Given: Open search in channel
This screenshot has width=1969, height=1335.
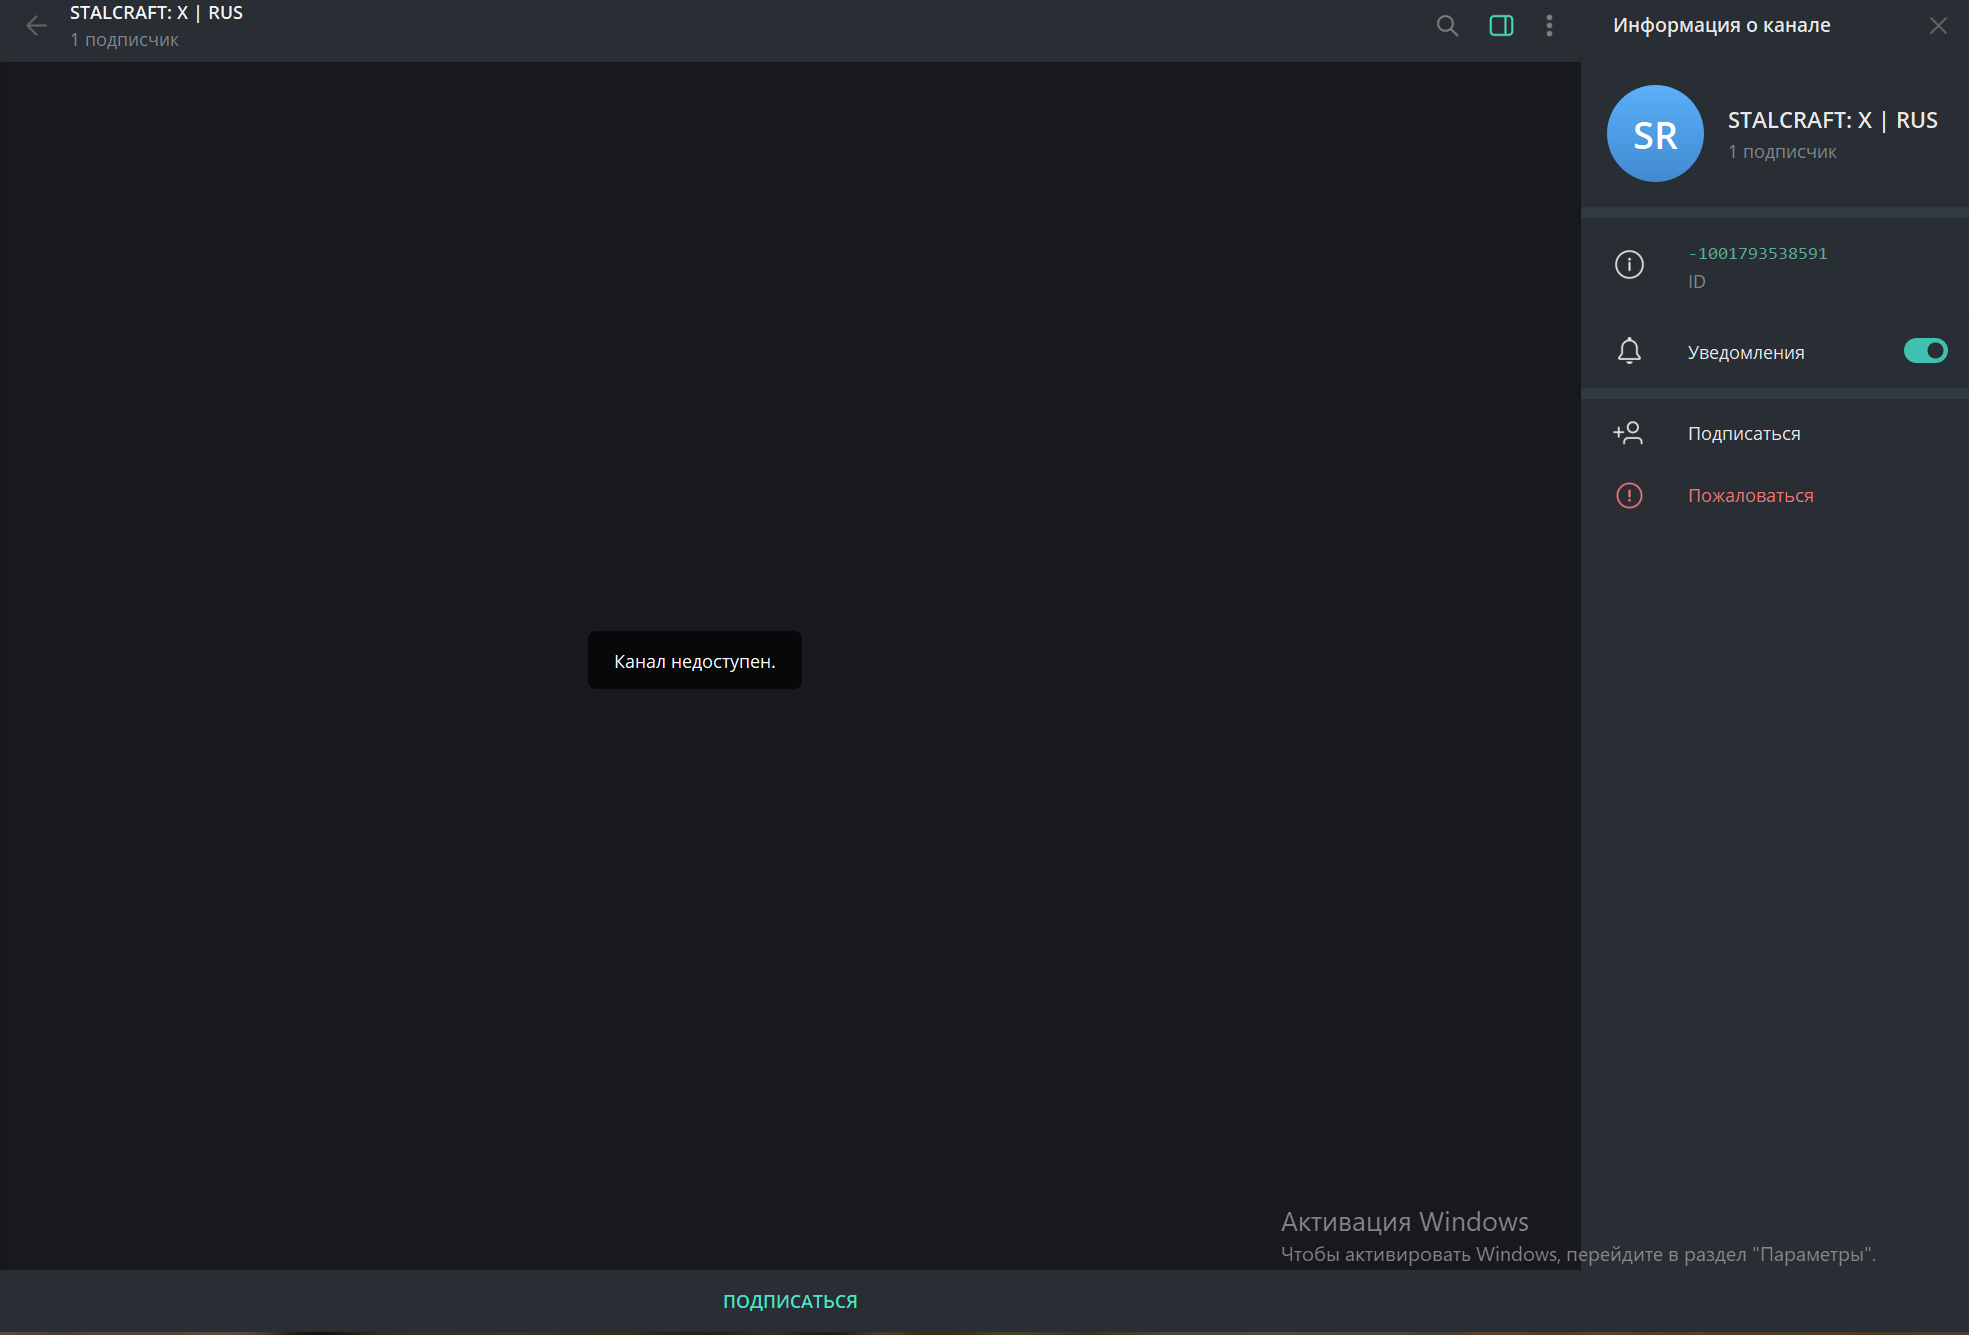Looking at the screenshot, I should (x=1447, y=26).
